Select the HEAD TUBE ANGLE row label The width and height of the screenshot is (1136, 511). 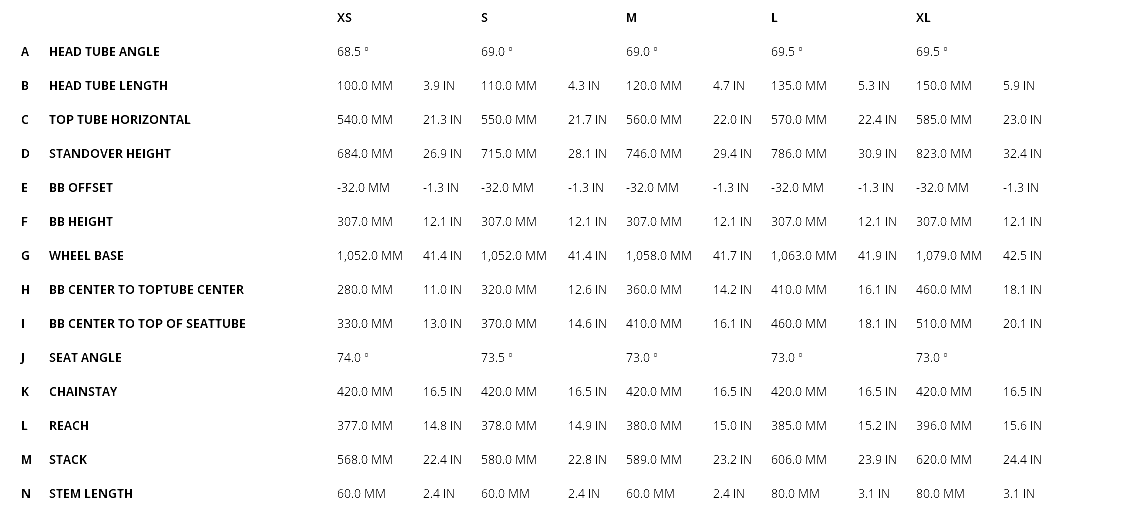pos(104,52)
